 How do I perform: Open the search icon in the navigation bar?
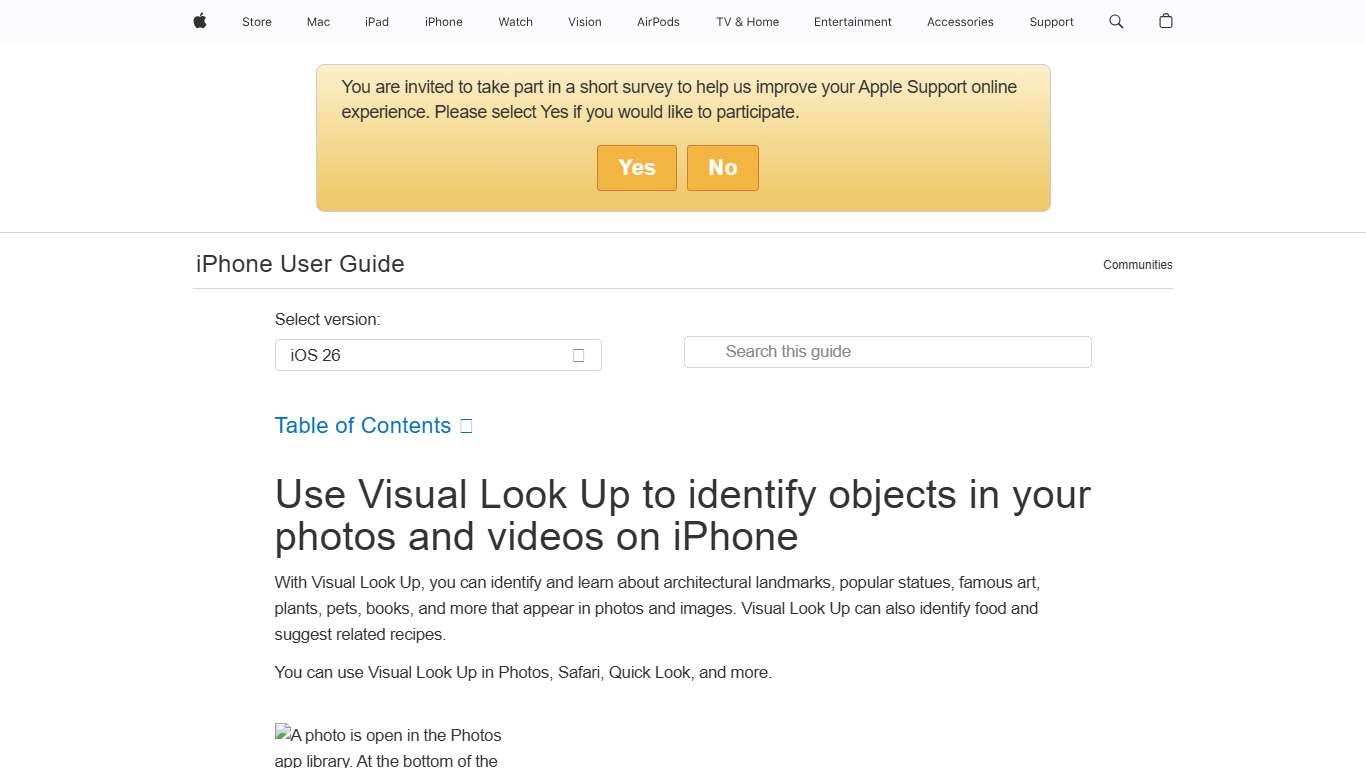[1115, 21]
